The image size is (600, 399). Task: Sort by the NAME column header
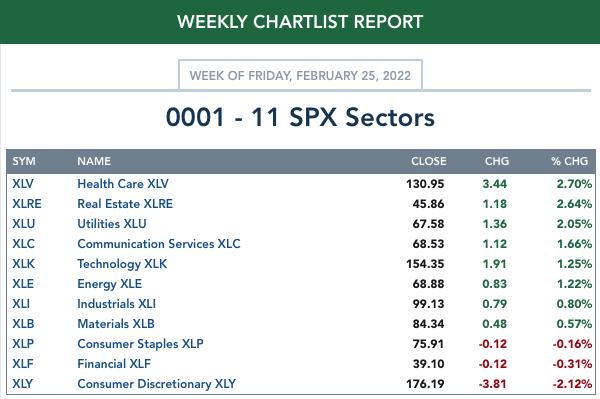[x=94, y=161]
